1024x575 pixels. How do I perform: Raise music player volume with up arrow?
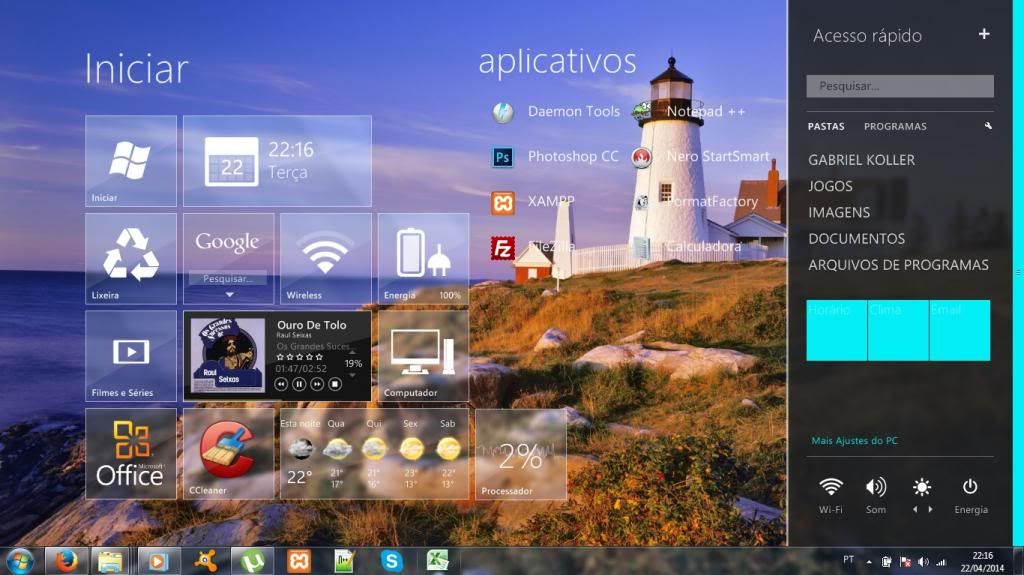(x=353, y=352)
